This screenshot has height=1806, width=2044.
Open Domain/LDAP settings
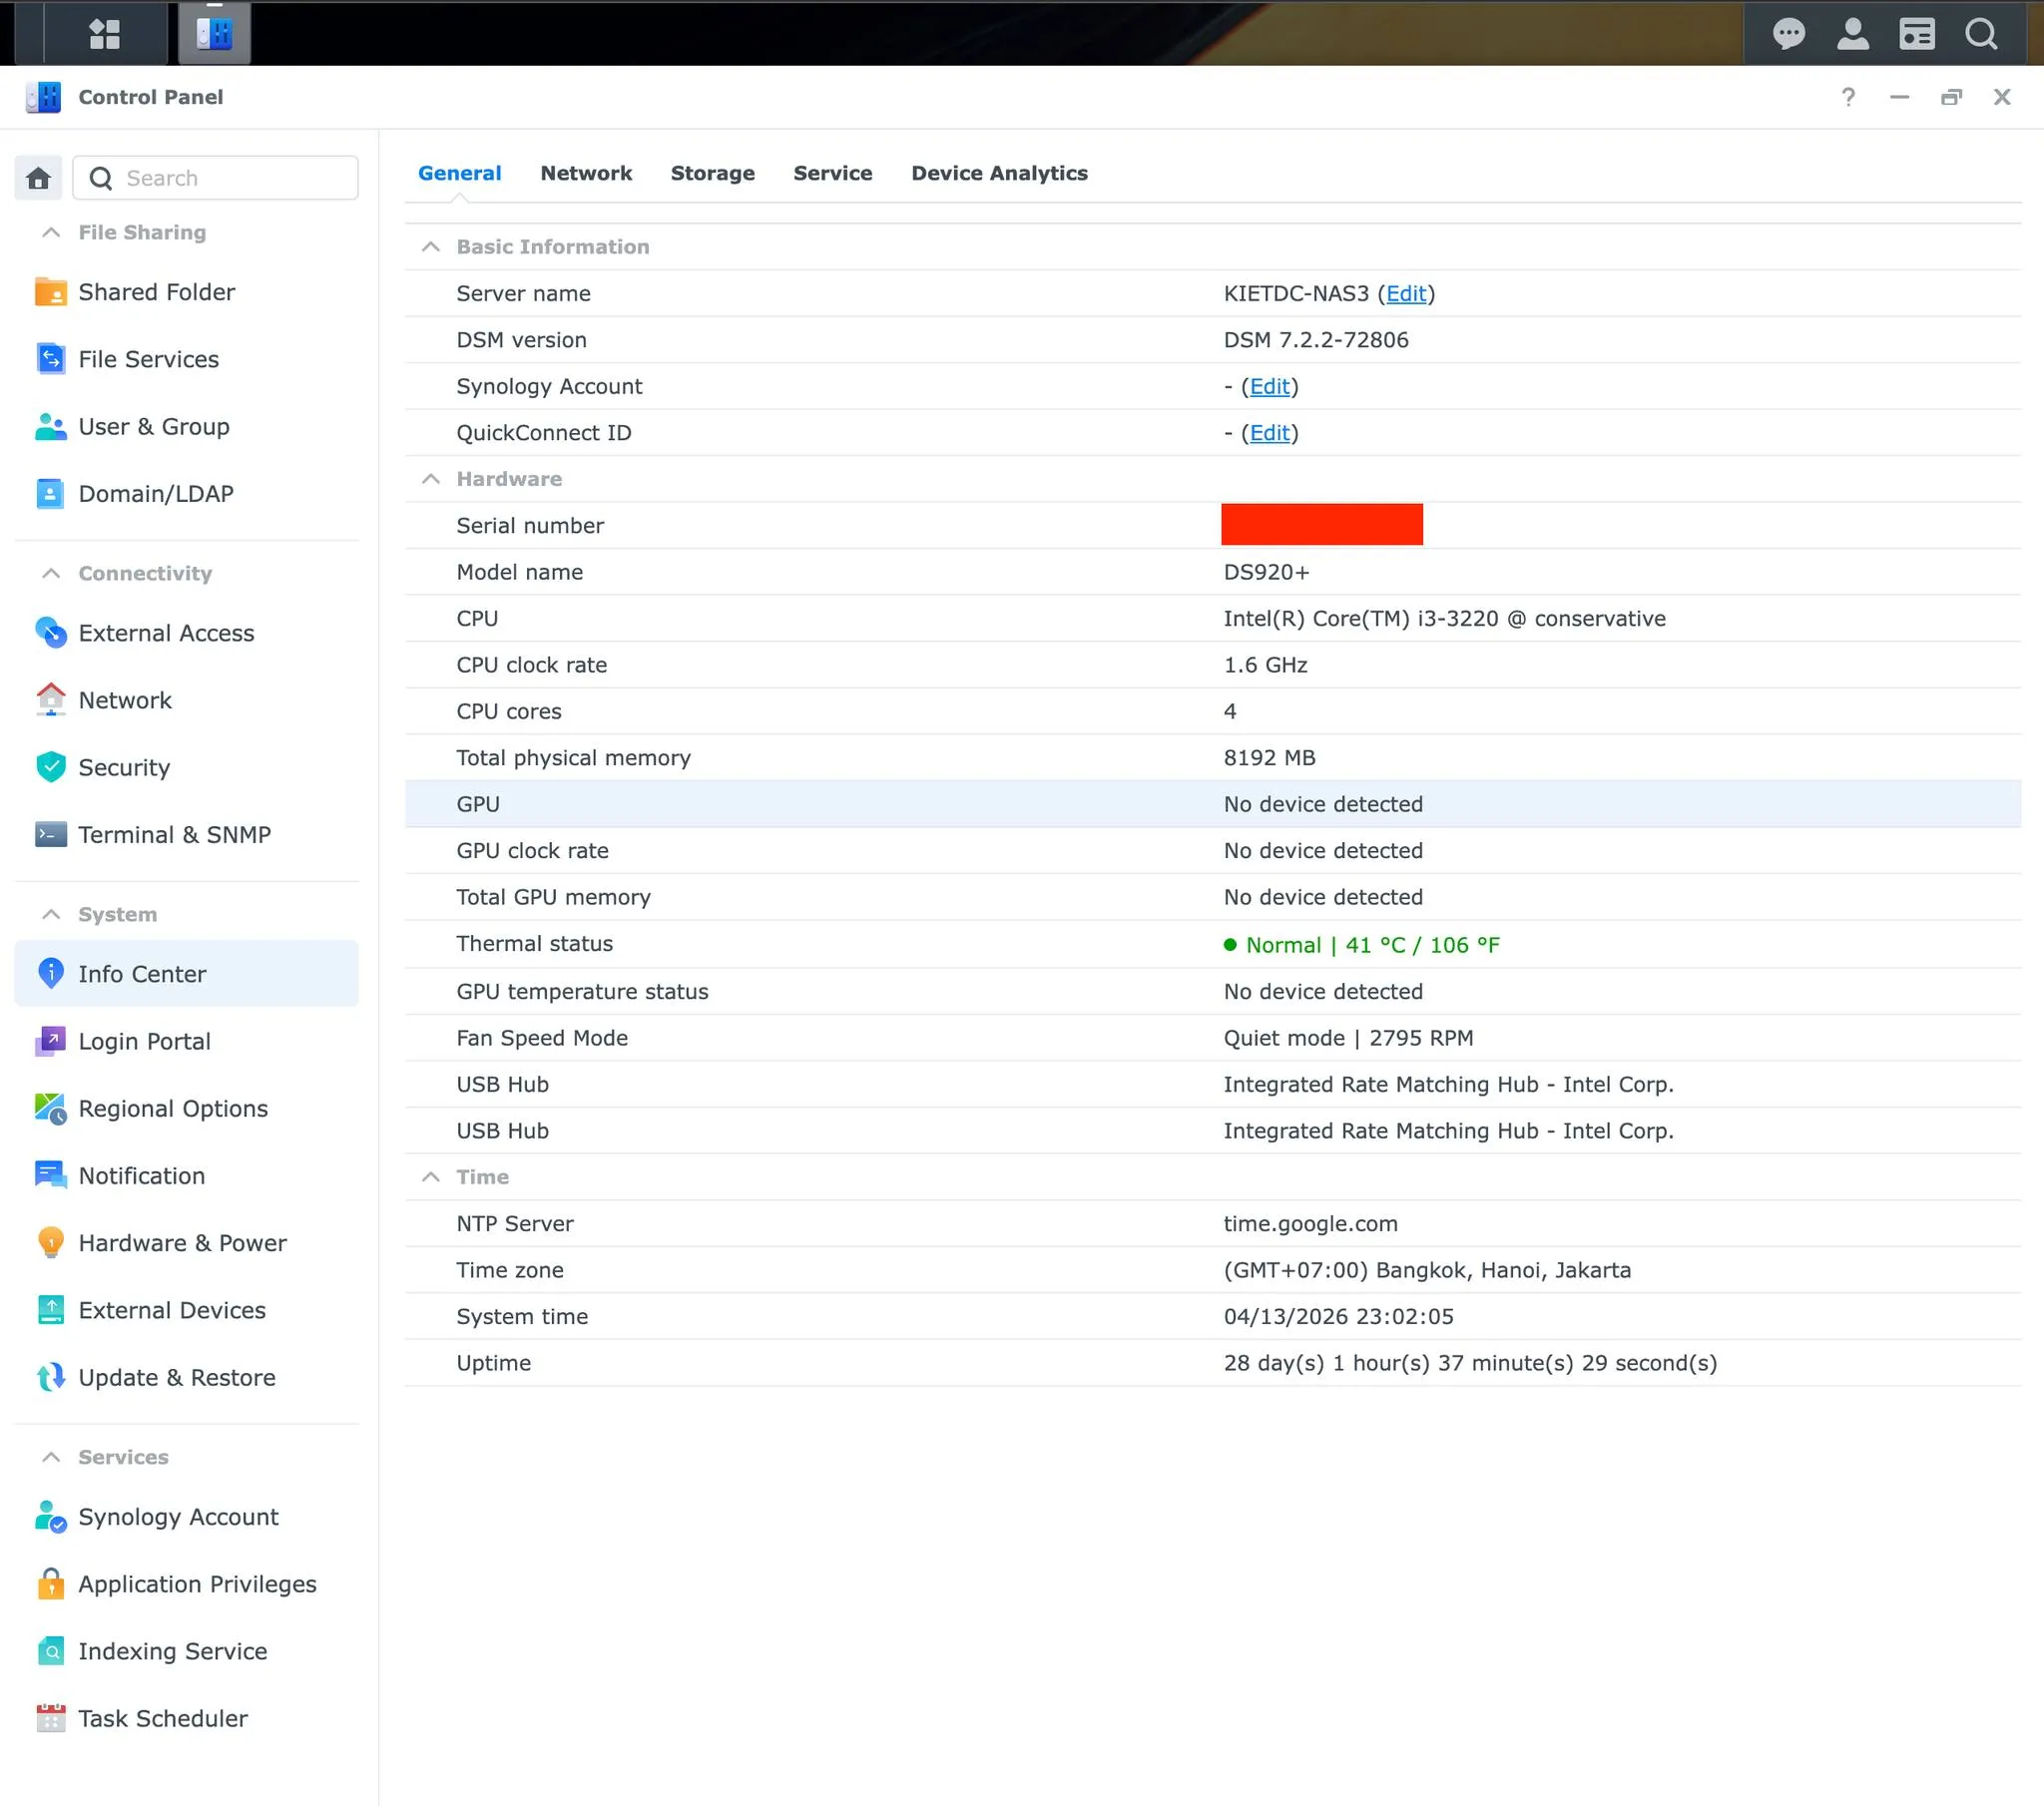tap(187, 493)
